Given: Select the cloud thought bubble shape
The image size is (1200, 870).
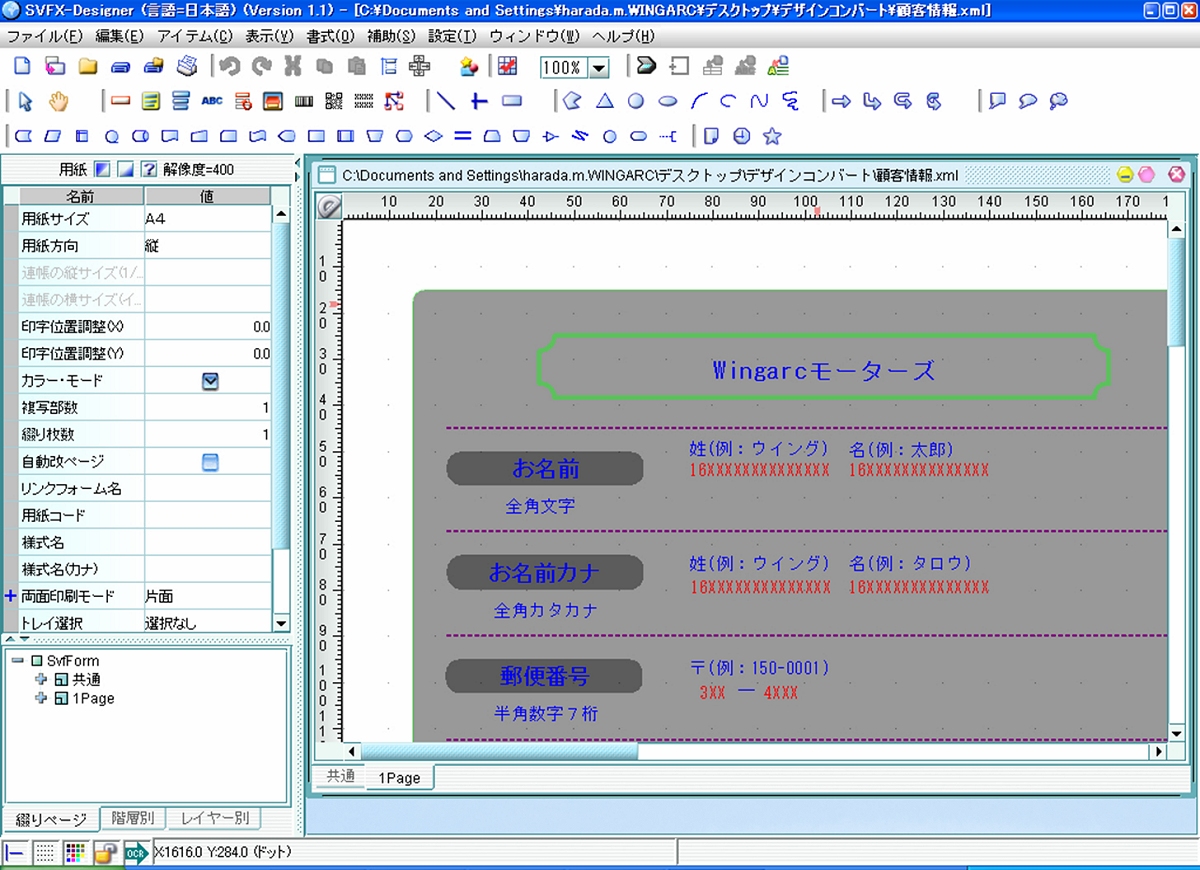Looking at the screenshot, I should click(x=1059, y=101).
